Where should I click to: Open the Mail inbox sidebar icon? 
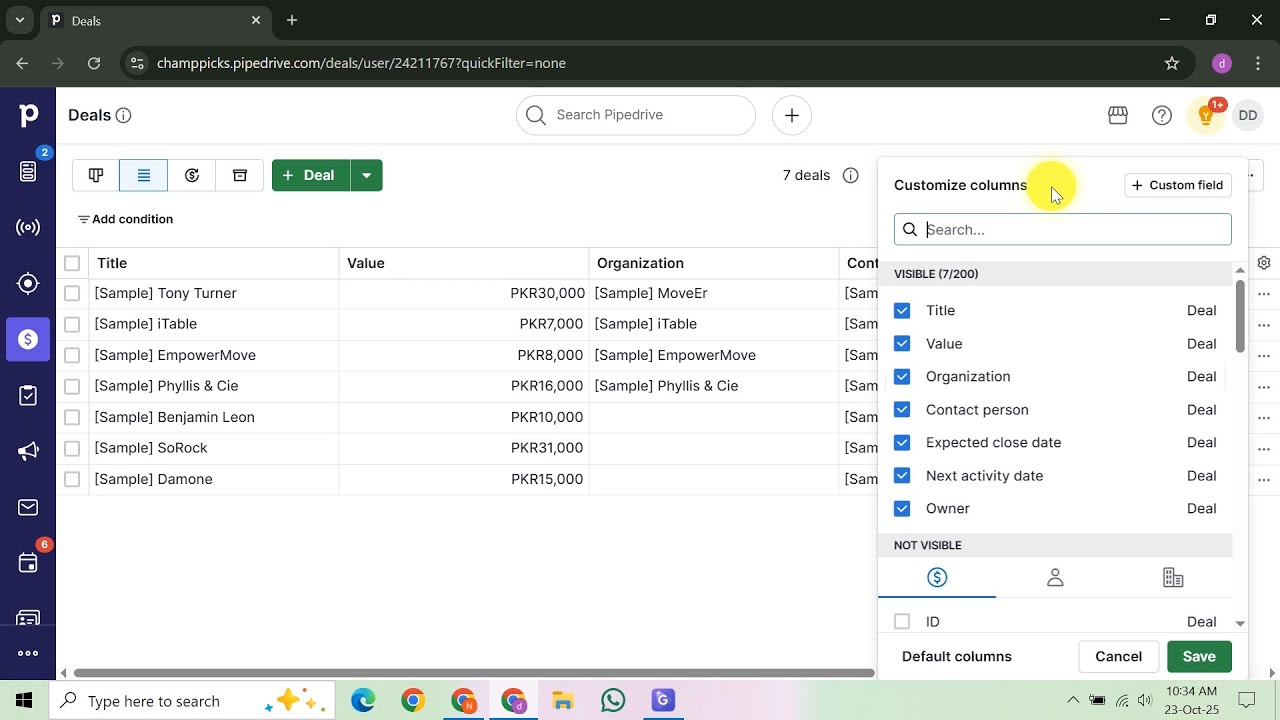tap(28, 508)
